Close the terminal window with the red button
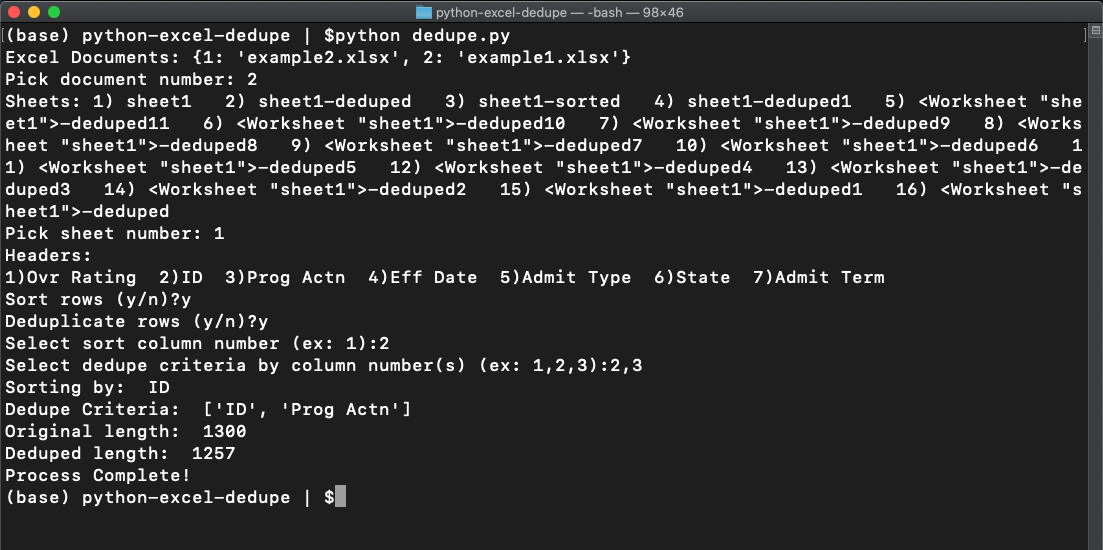 pos(13,12)
